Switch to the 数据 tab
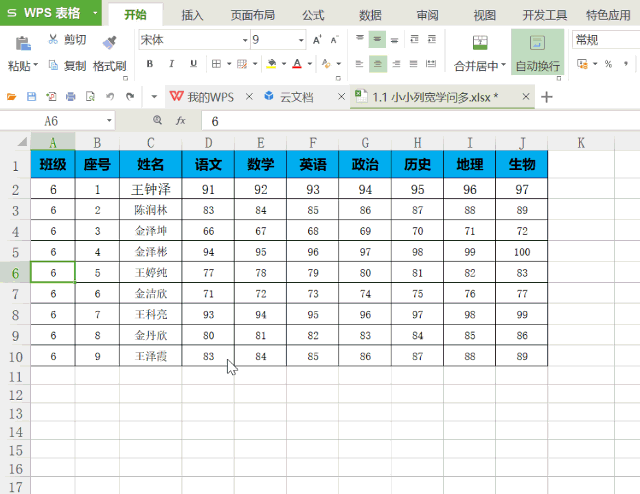This screenshot has width=640, height=494. 370,15
